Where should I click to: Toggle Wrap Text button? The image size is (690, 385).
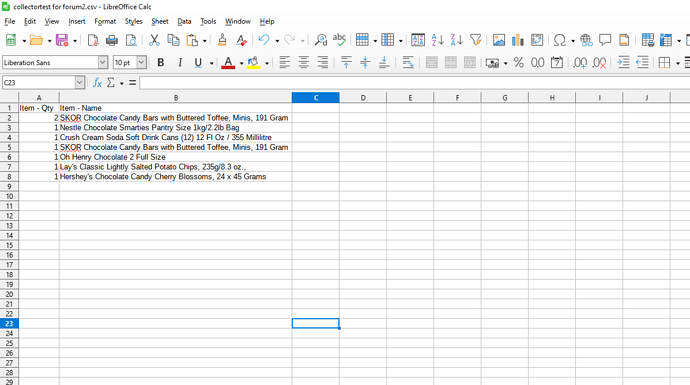tap(408, 62)
